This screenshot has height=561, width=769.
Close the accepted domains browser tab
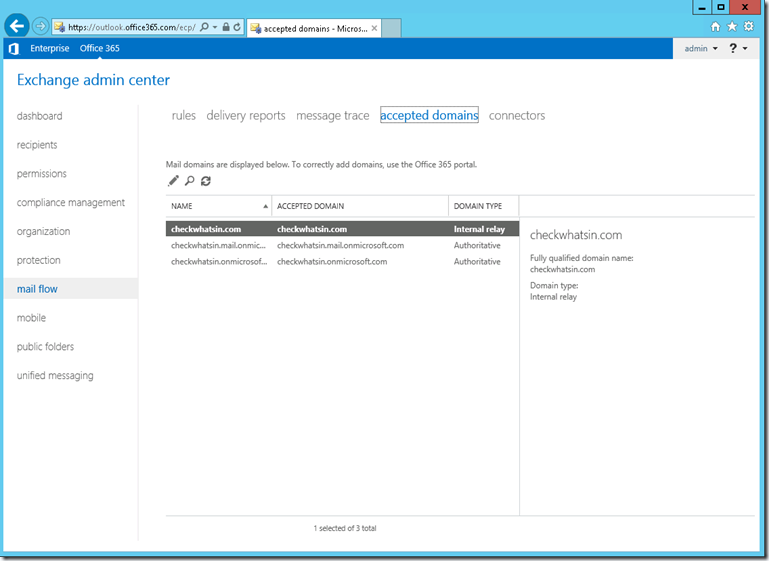tap(374, 28)
